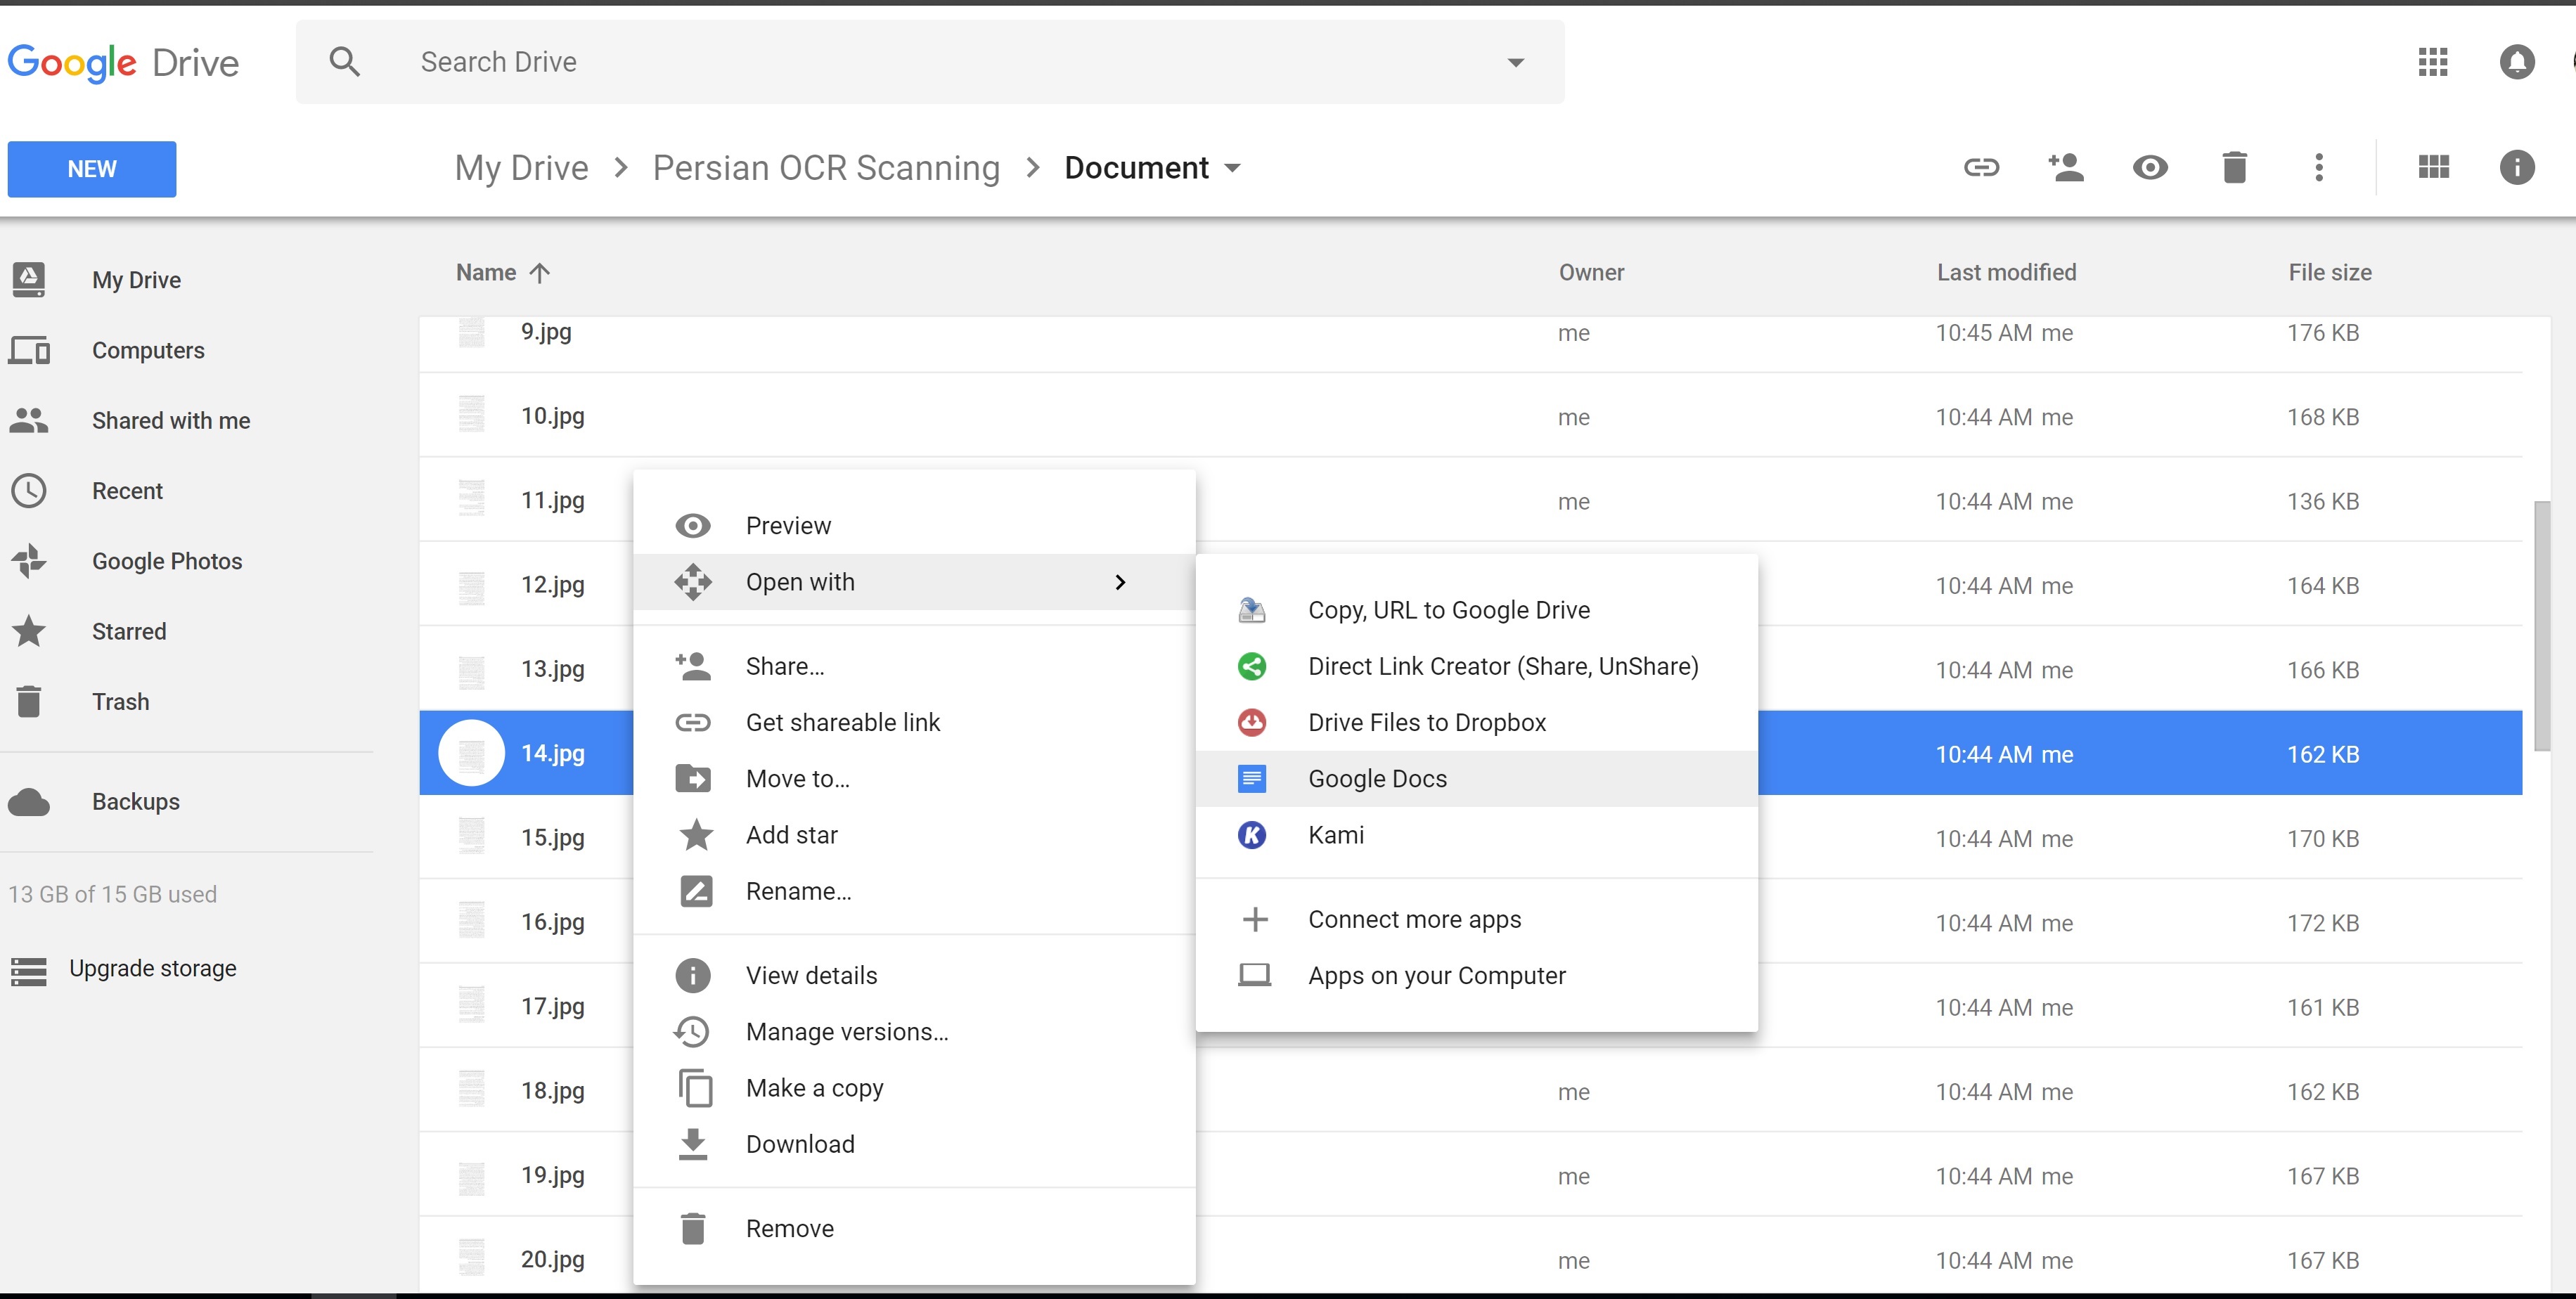Sort by Last modified column header
This screenshot has height=1299, width=2576.
pos(2006,272)
